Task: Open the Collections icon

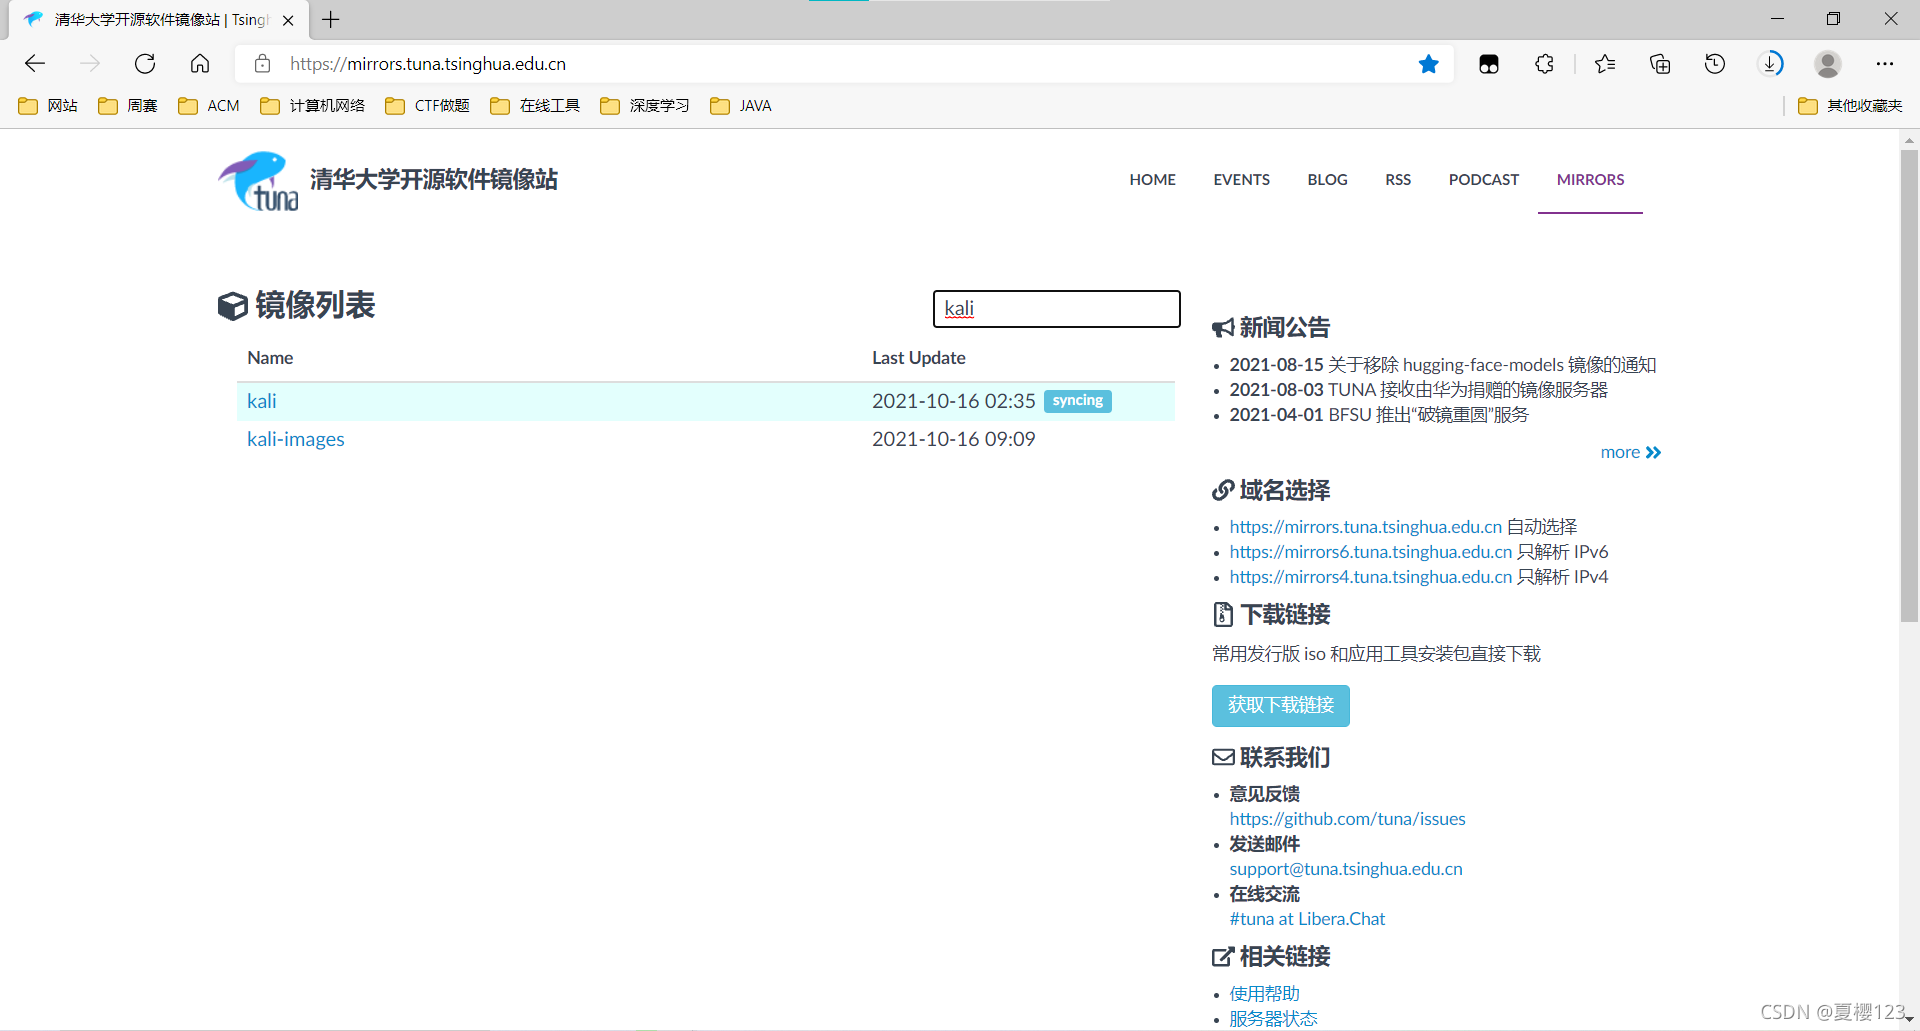Action: pos(1660,64)
